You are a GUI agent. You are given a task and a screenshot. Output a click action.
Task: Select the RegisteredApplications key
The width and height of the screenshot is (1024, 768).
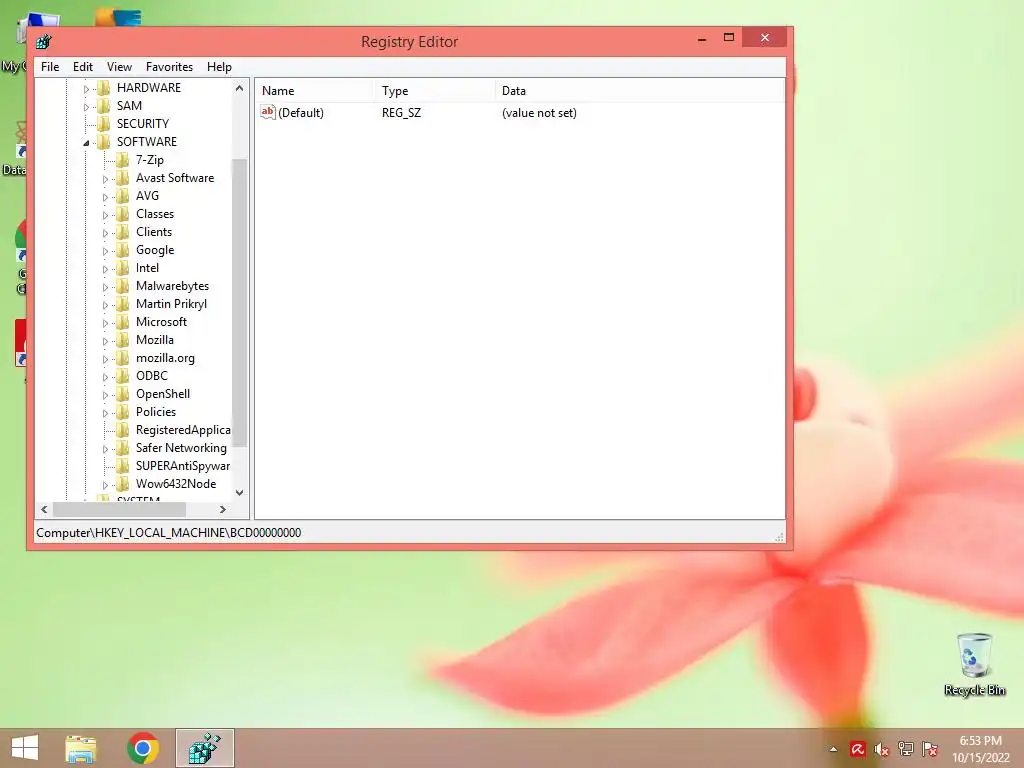(183, 430)
